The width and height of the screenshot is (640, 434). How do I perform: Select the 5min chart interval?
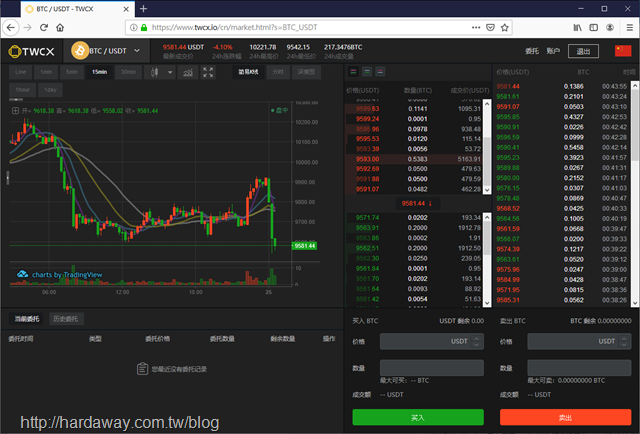[72, 72]
